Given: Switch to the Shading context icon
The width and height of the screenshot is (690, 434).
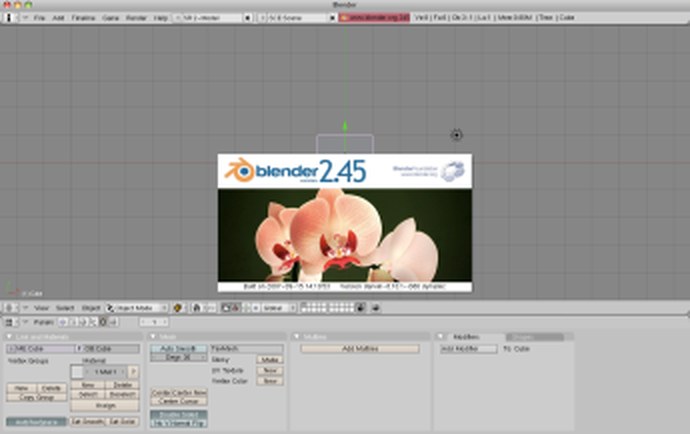Looking at the screenshot, I should [83, 323].
